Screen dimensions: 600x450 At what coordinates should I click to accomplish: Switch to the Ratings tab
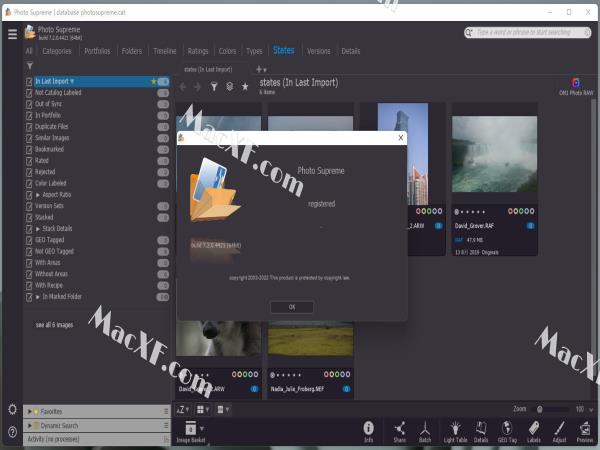point(198,51)
